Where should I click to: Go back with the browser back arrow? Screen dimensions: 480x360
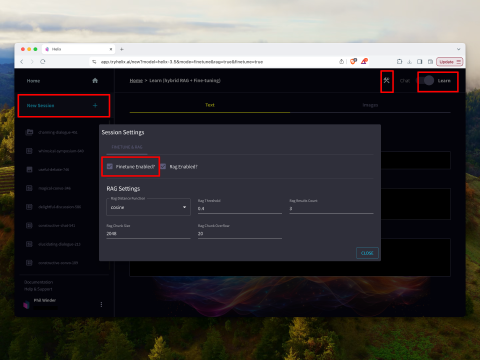coord(22,62)
